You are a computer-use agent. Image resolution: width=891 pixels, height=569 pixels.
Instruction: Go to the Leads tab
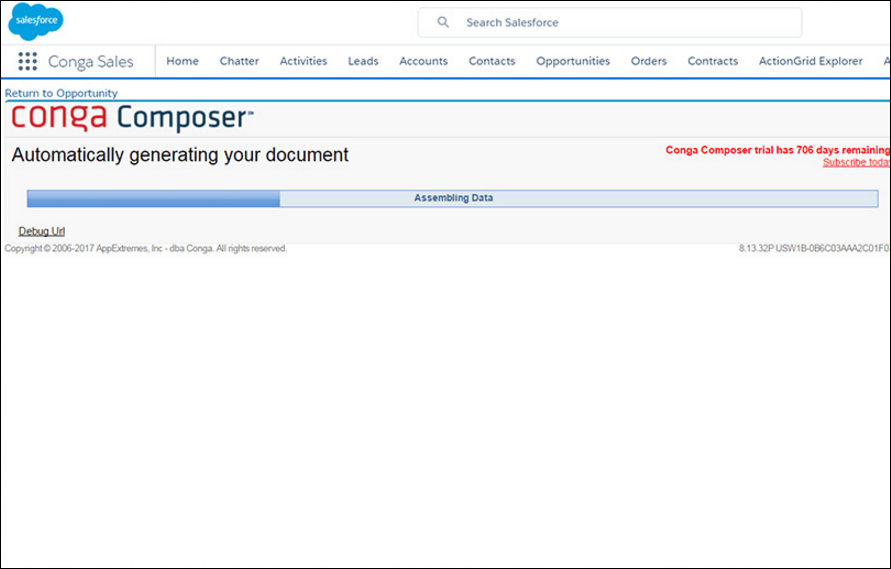tap(363, 61)
